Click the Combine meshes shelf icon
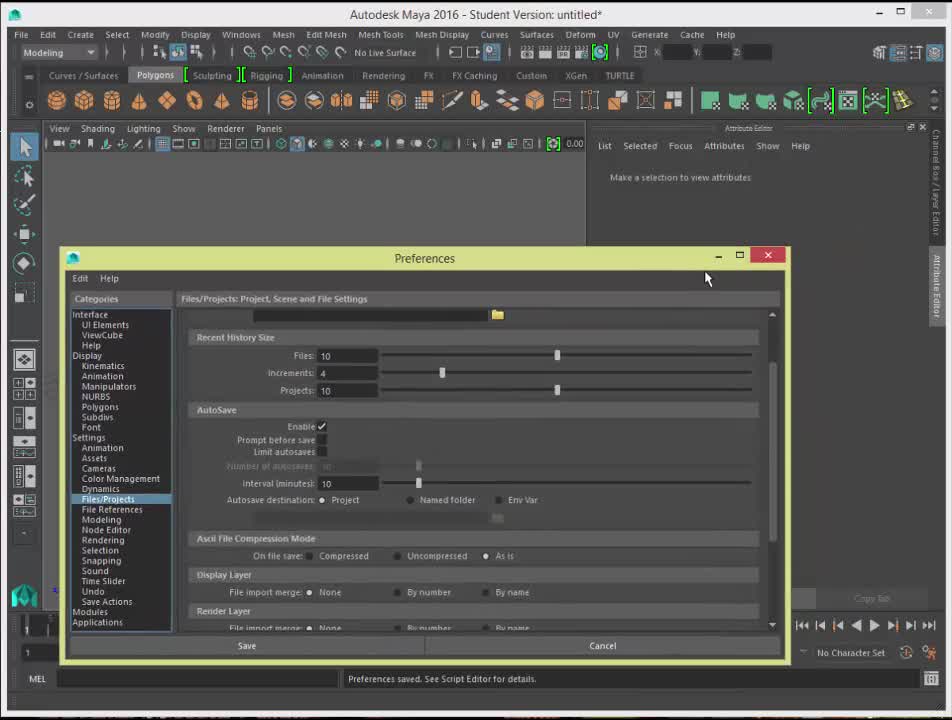 click(x=287, y=101)
